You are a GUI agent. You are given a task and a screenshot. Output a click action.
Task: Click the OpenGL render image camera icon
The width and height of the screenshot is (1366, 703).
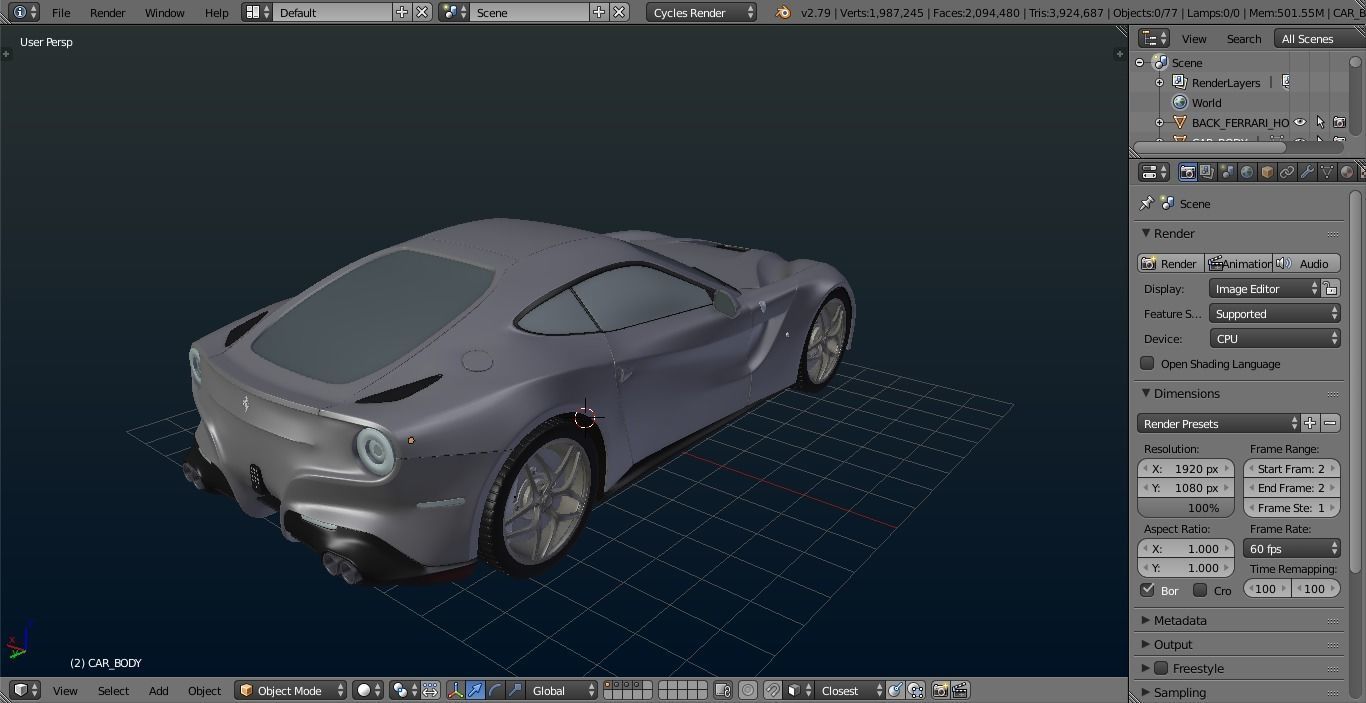[940, 690]
